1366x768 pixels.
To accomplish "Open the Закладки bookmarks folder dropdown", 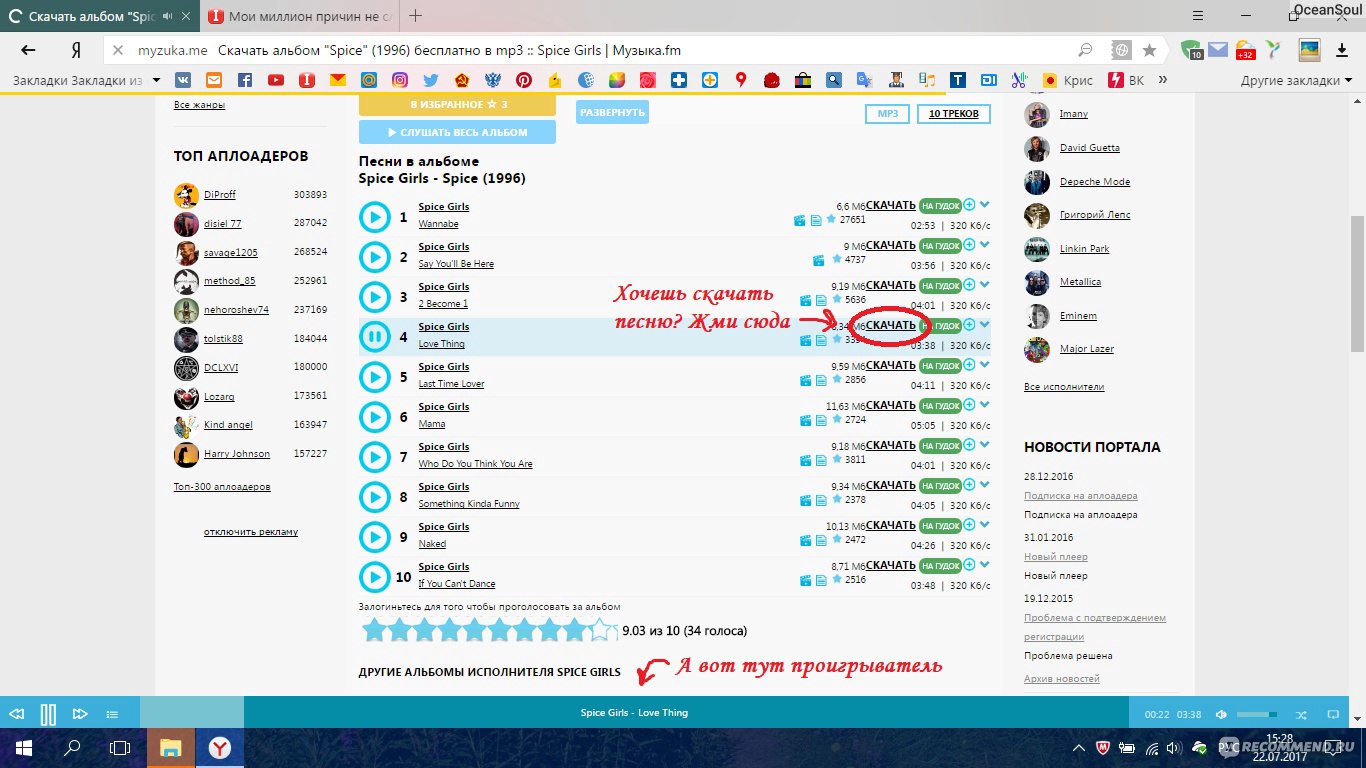I will (85, 80).
